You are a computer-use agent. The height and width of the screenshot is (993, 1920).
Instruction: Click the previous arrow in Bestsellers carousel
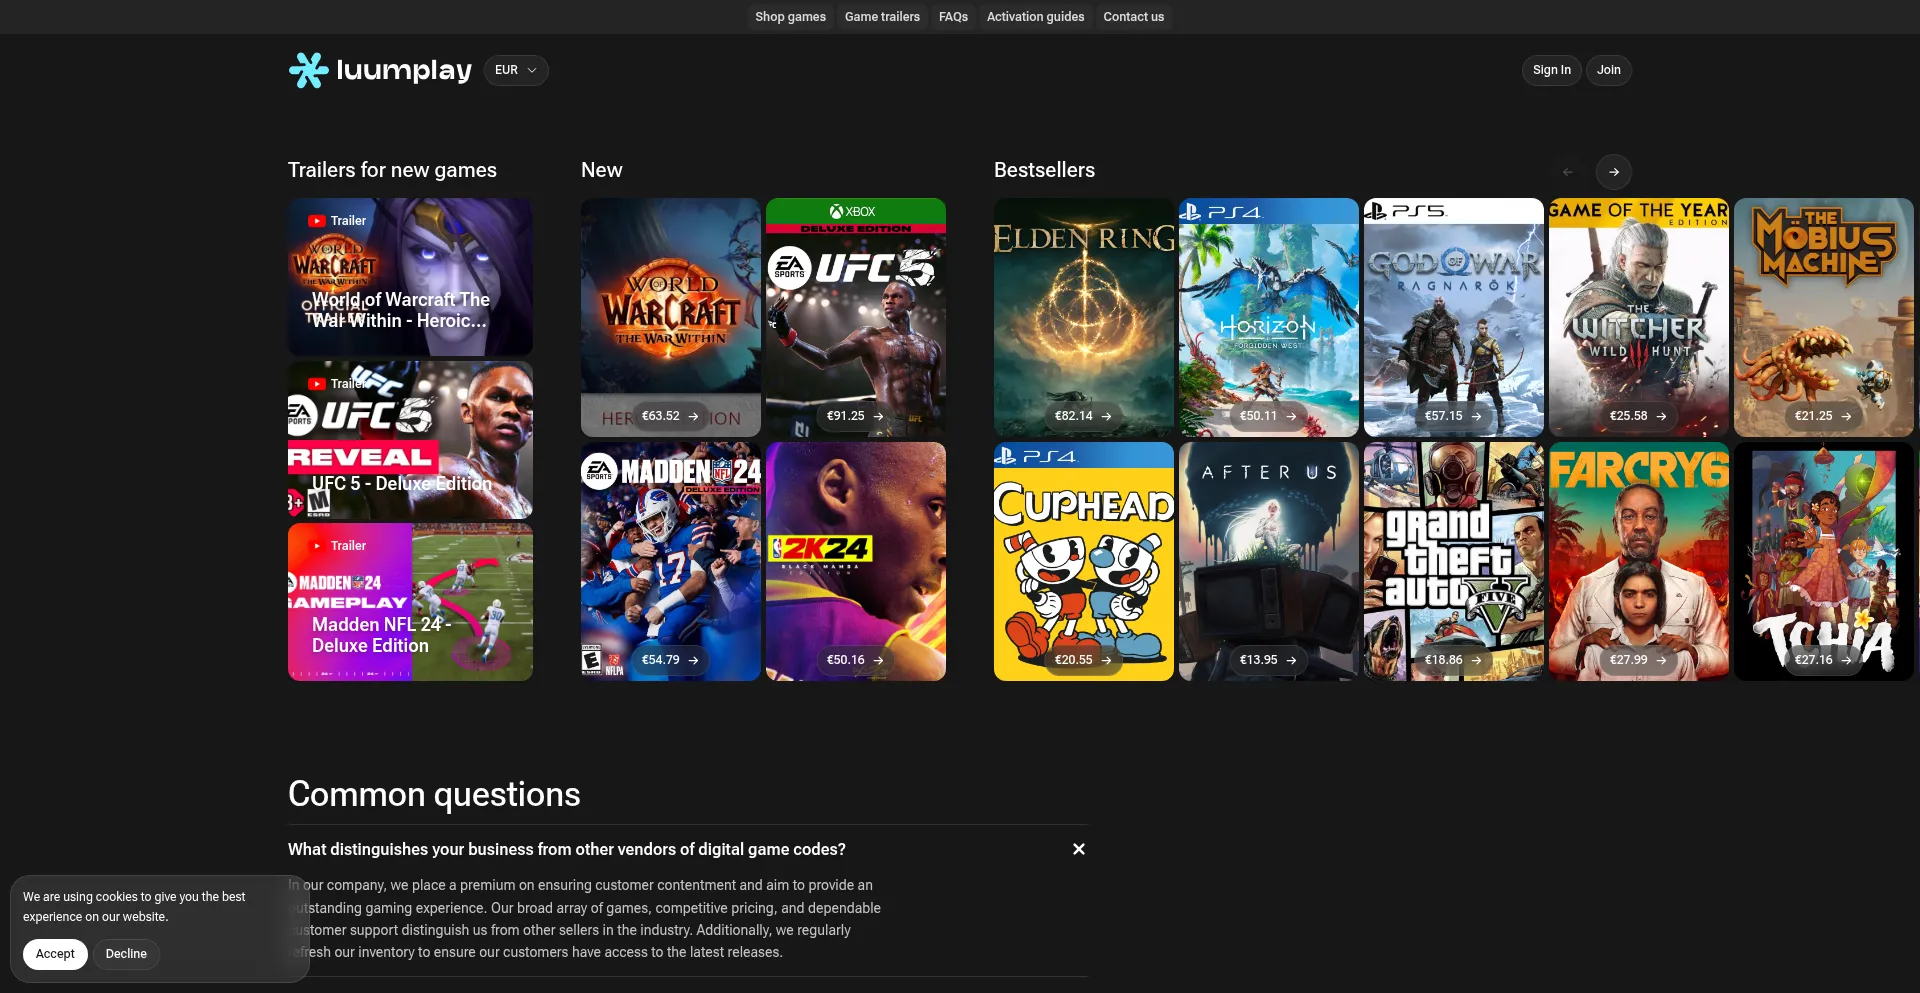click(1567, 172)
